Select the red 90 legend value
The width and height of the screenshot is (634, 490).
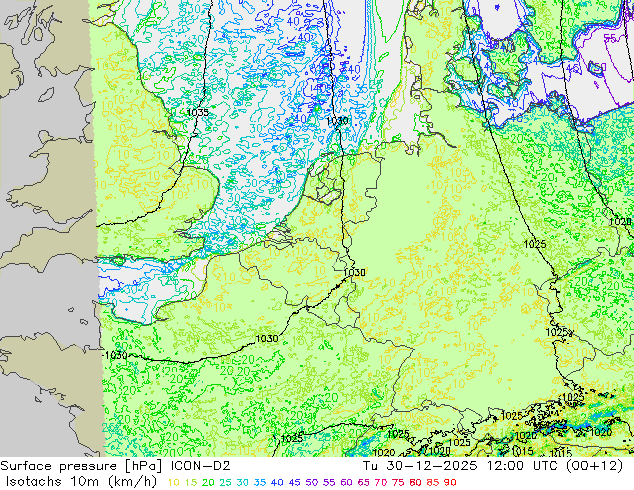(x=450, y=483)
